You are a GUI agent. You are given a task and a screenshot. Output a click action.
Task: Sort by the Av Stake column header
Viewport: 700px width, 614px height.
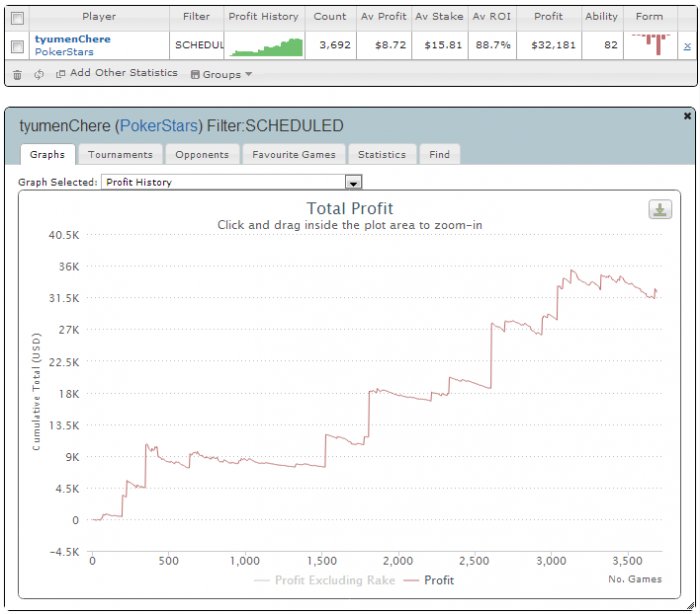[439, 17]
